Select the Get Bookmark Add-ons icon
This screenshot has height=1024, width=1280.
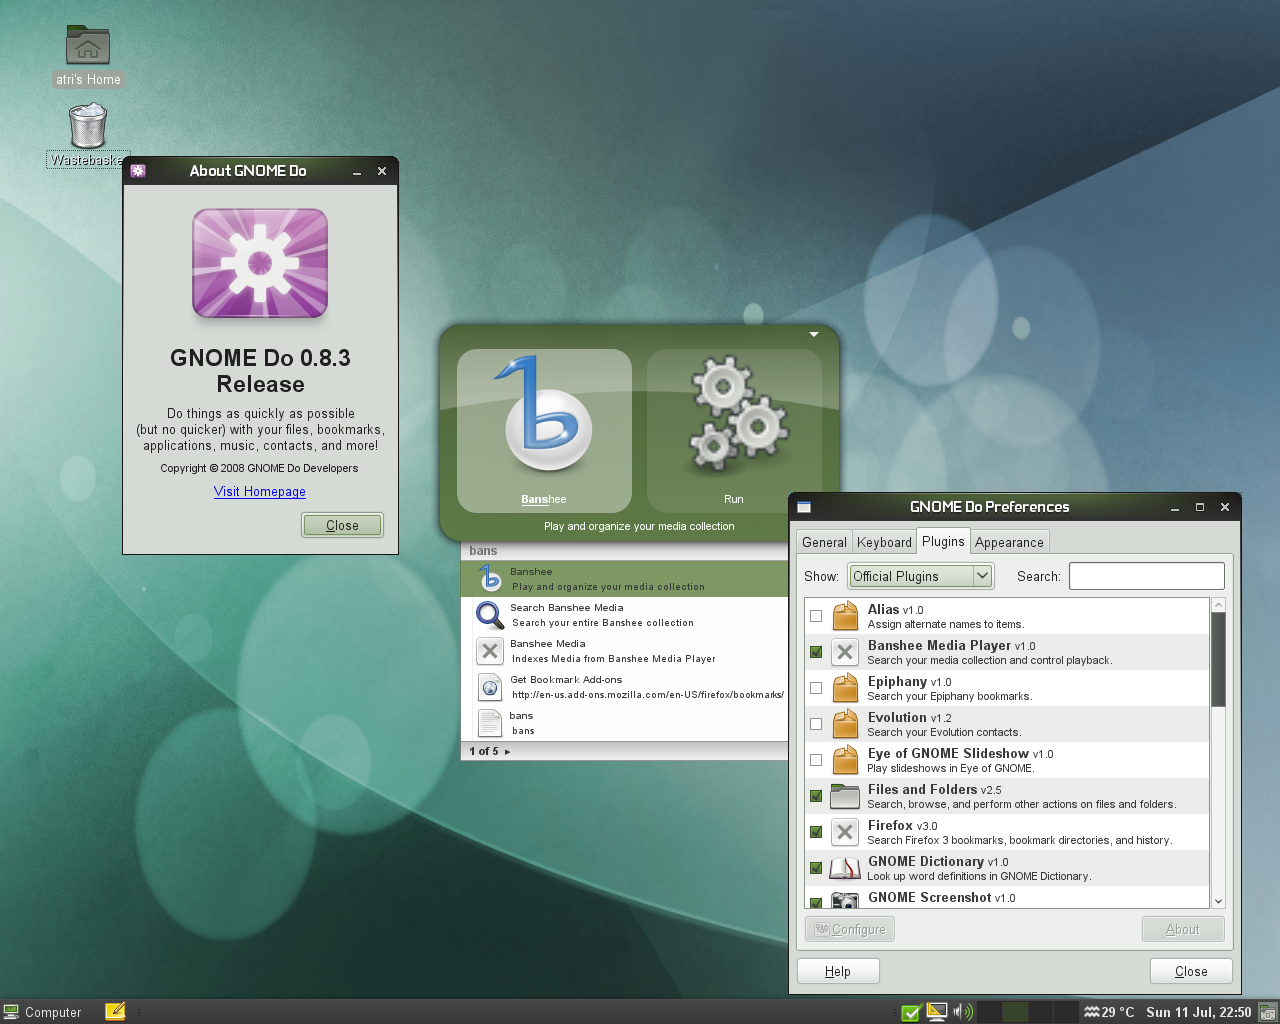(x=490, y=687)
